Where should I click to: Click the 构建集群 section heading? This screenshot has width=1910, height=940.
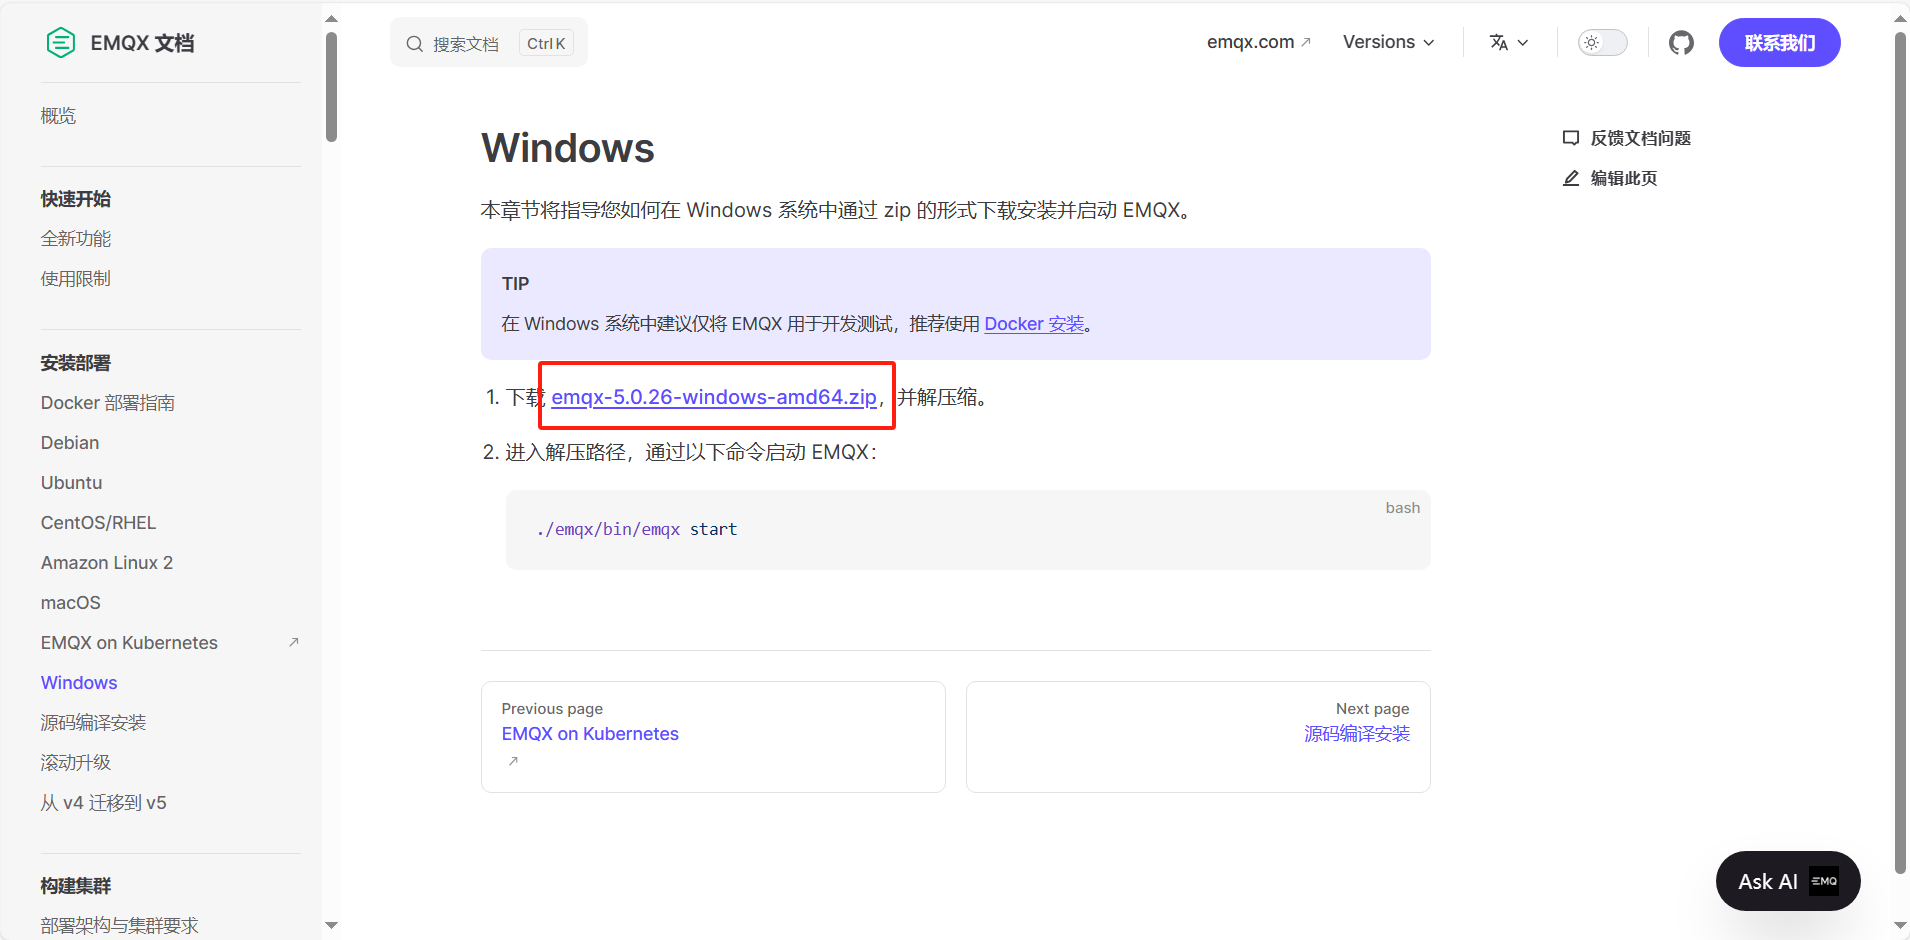click(x=76, y=886)
